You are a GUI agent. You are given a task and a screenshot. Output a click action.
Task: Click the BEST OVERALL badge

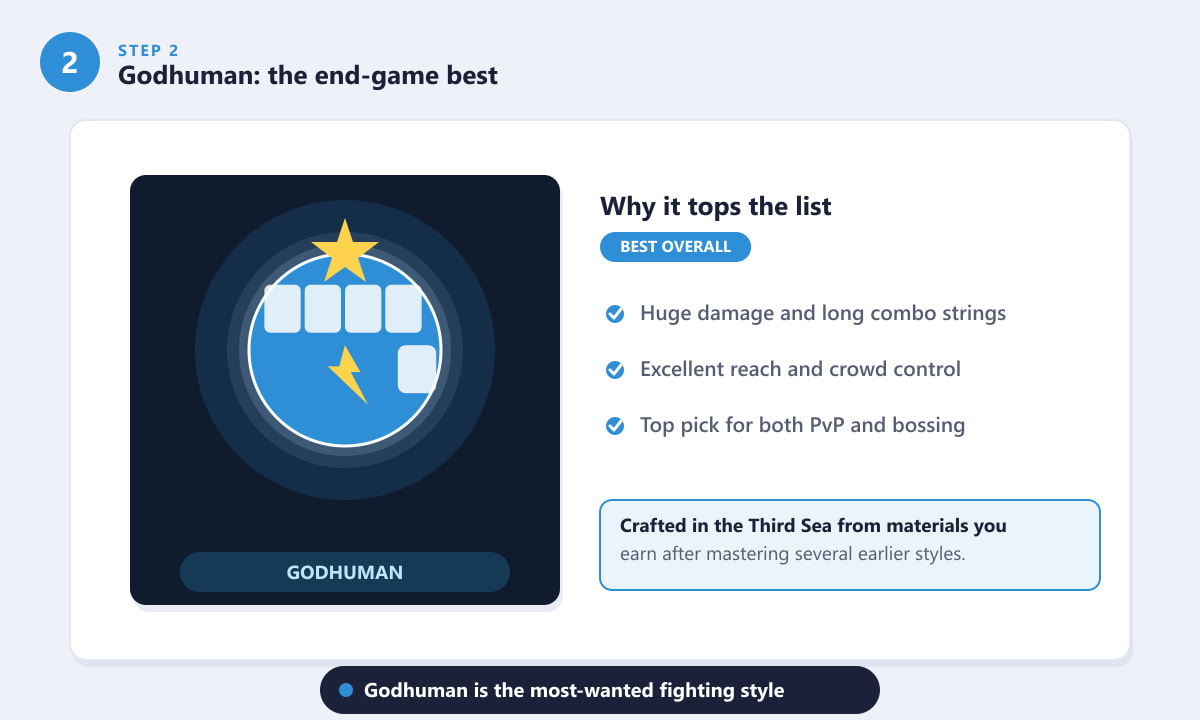(675, 247)
